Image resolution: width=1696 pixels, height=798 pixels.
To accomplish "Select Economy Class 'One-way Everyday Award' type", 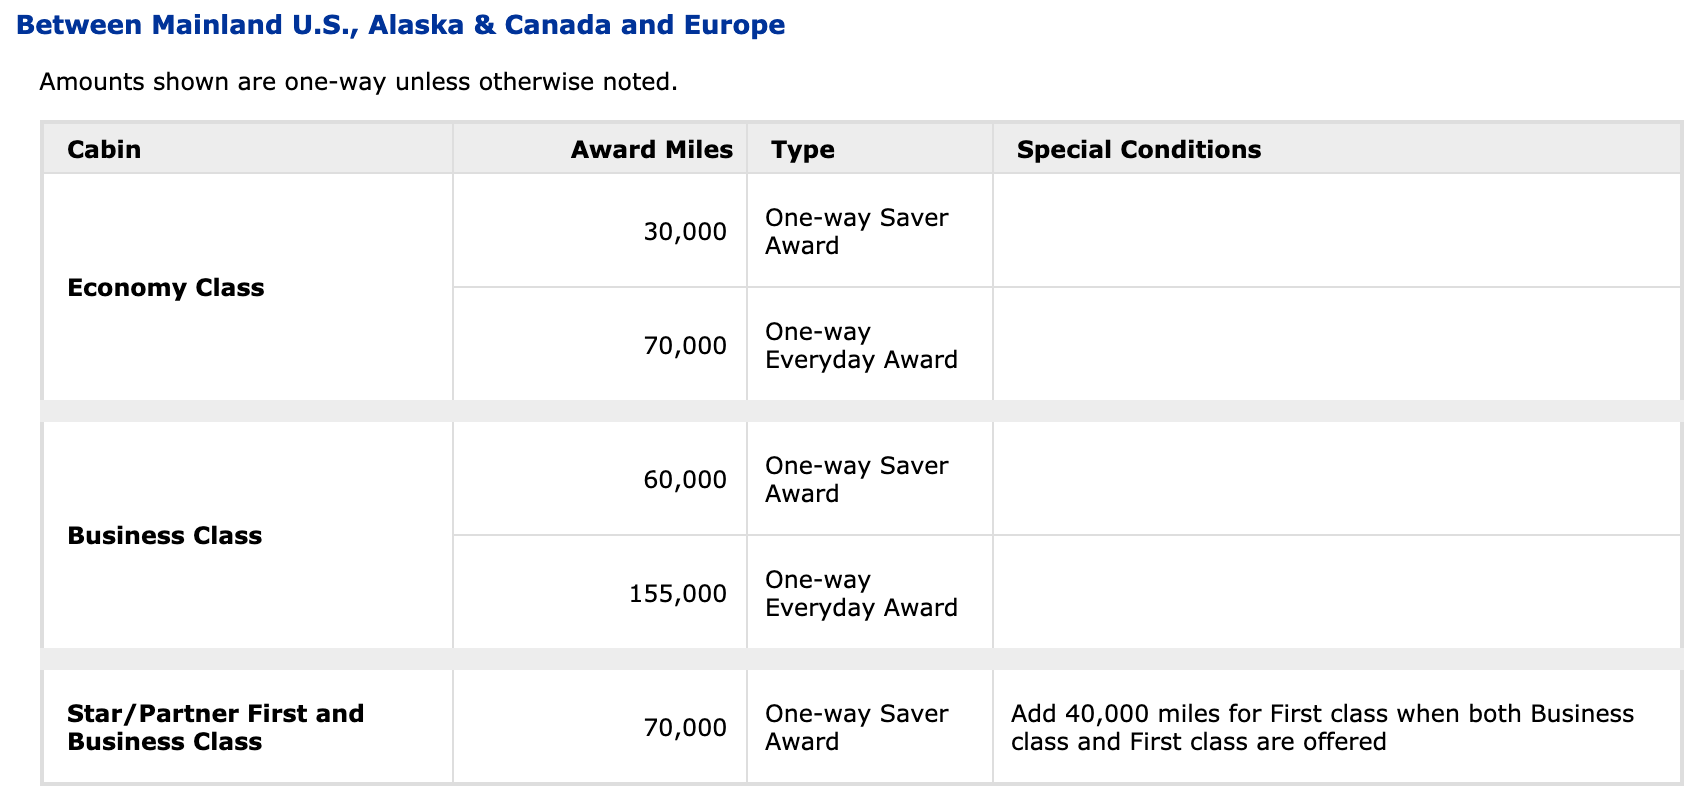I will click(861, 346).
